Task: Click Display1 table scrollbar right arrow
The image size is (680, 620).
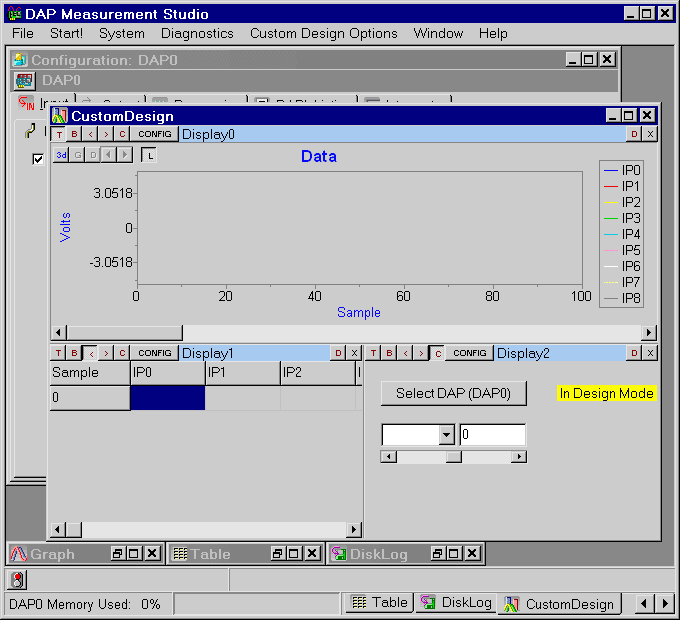Action: pos(354,529)
